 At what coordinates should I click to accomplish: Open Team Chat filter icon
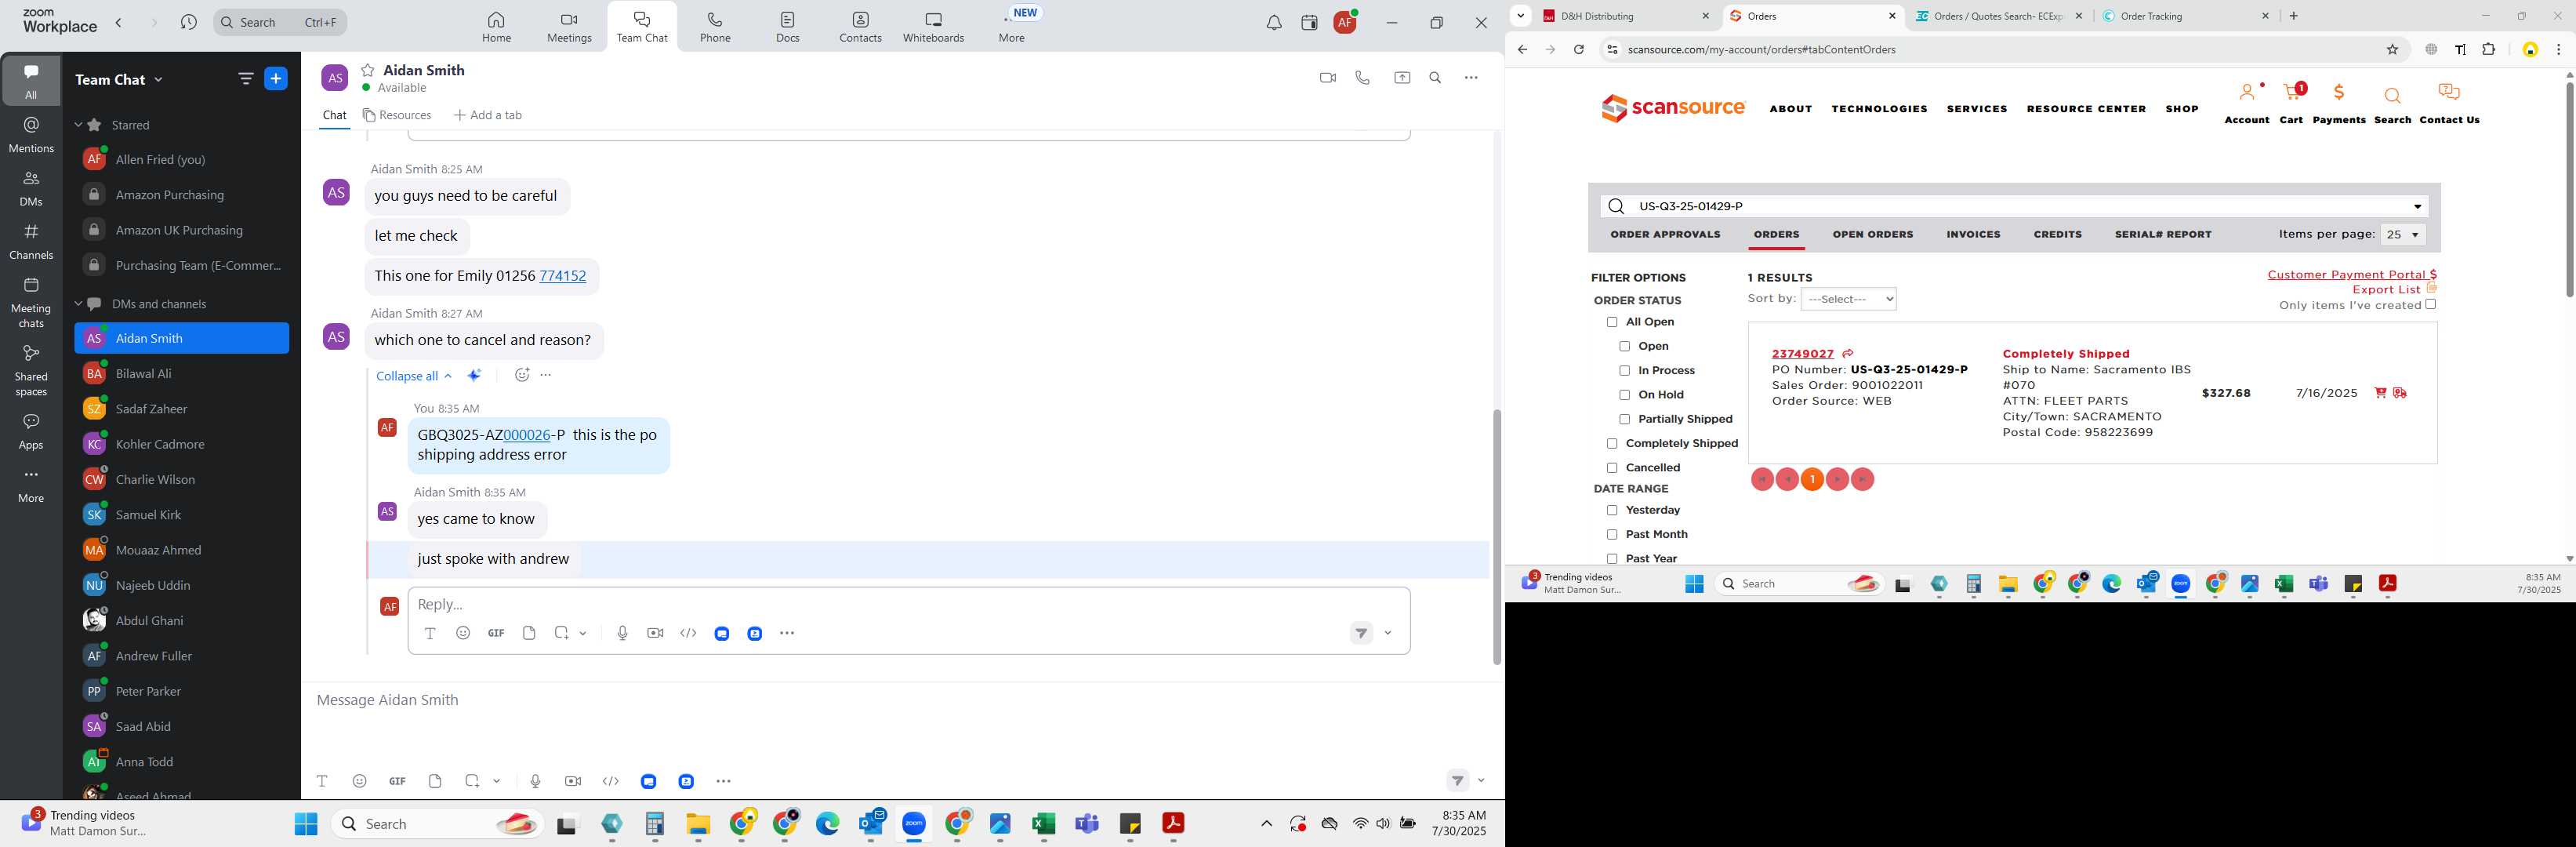click(x=246, y=79)
